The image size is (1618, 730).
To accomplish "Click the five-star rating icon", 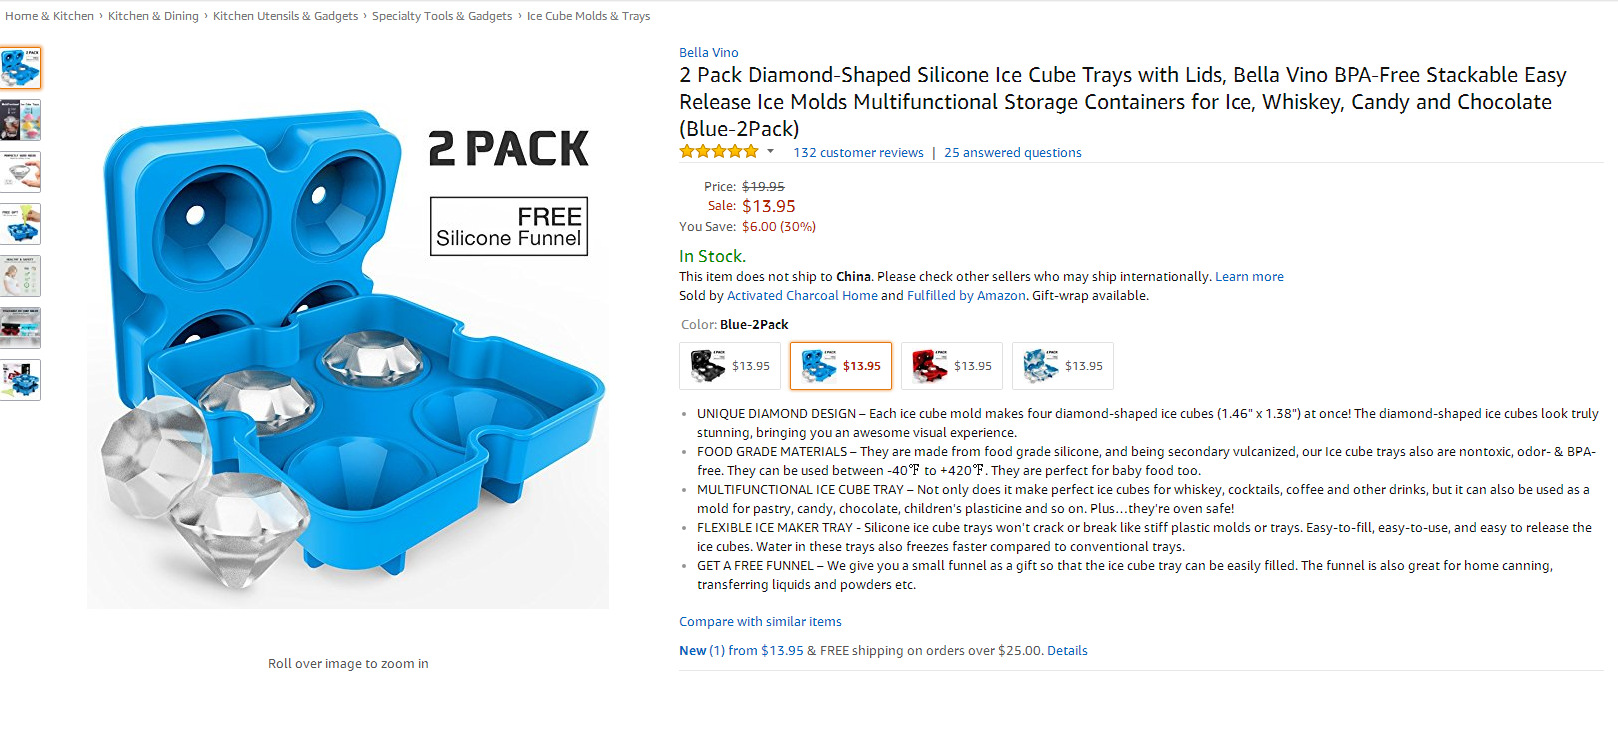I will tap(719, 152).
